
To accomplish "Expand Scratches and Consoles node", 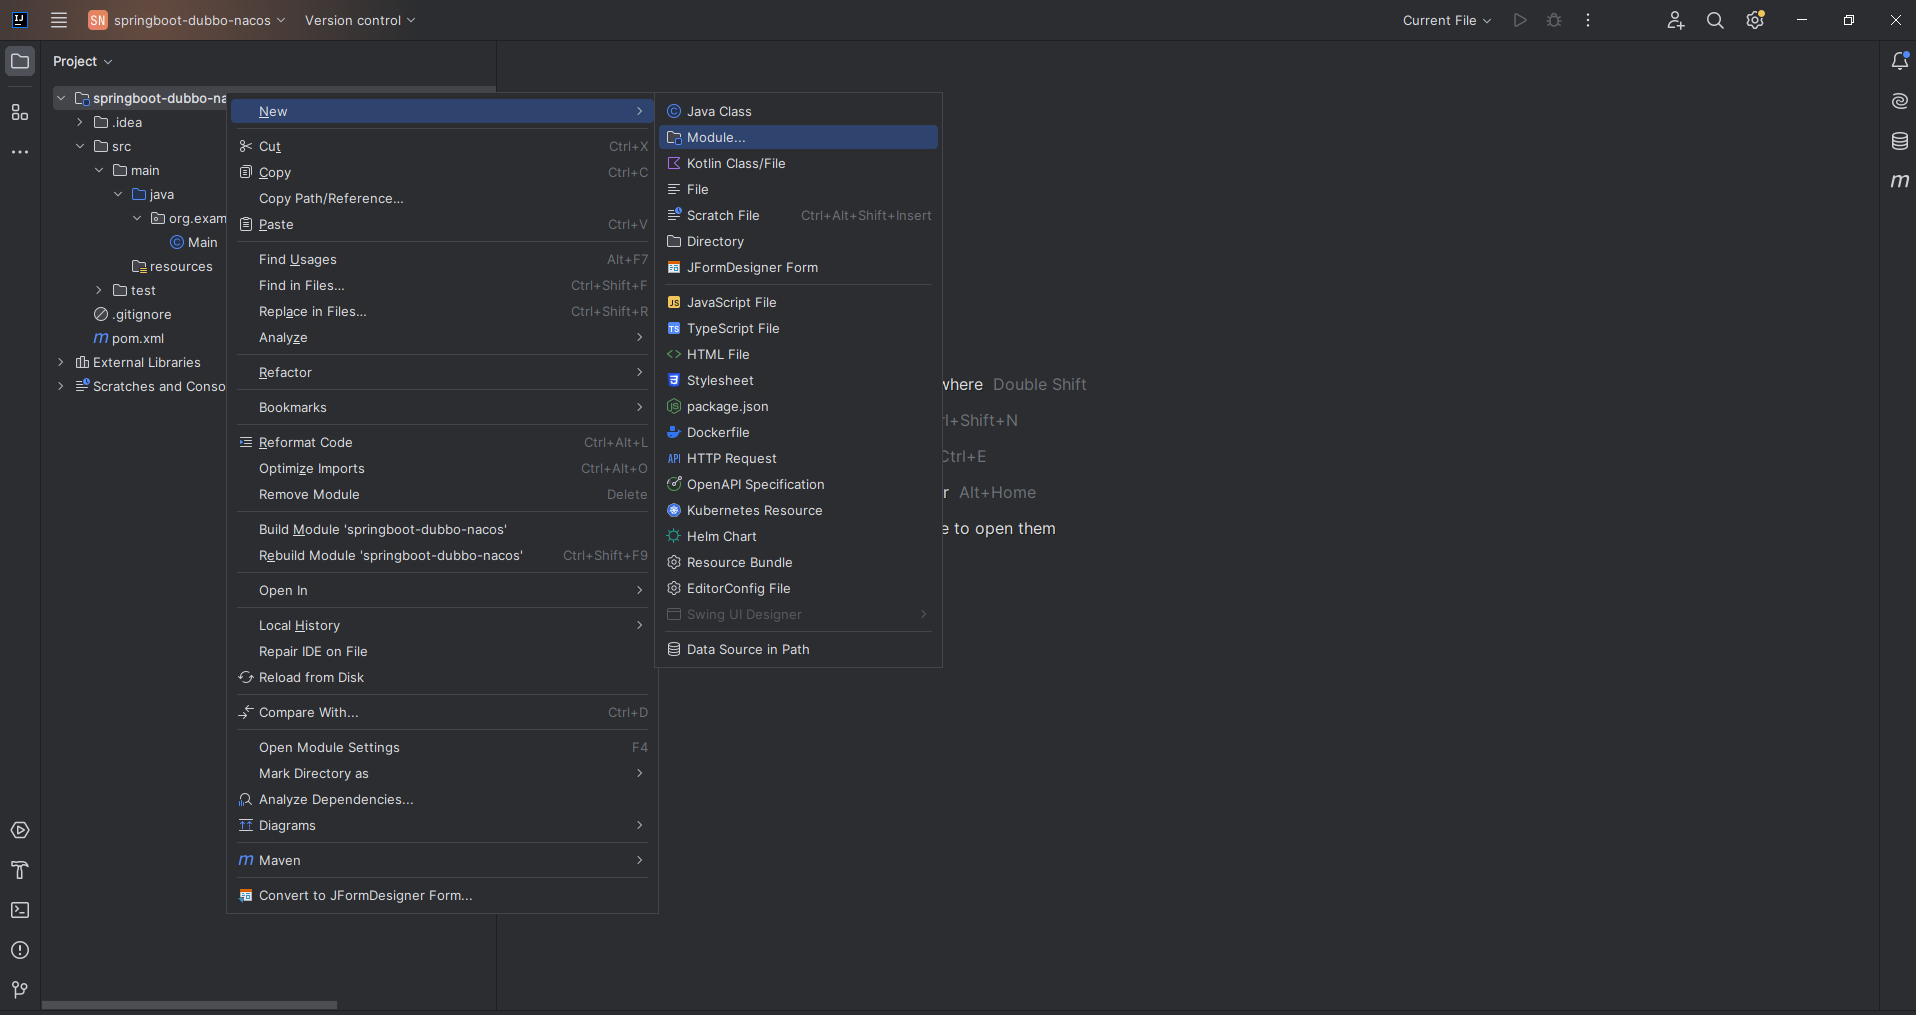I will point(61,386).
